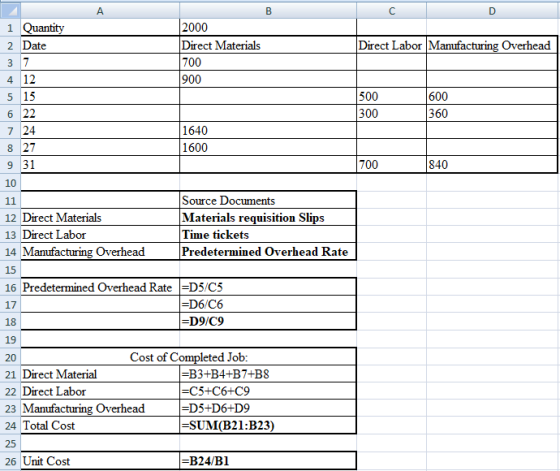Viewport: 560px width, 471px height.
Task: Select column A header
Action: point(100,11)
